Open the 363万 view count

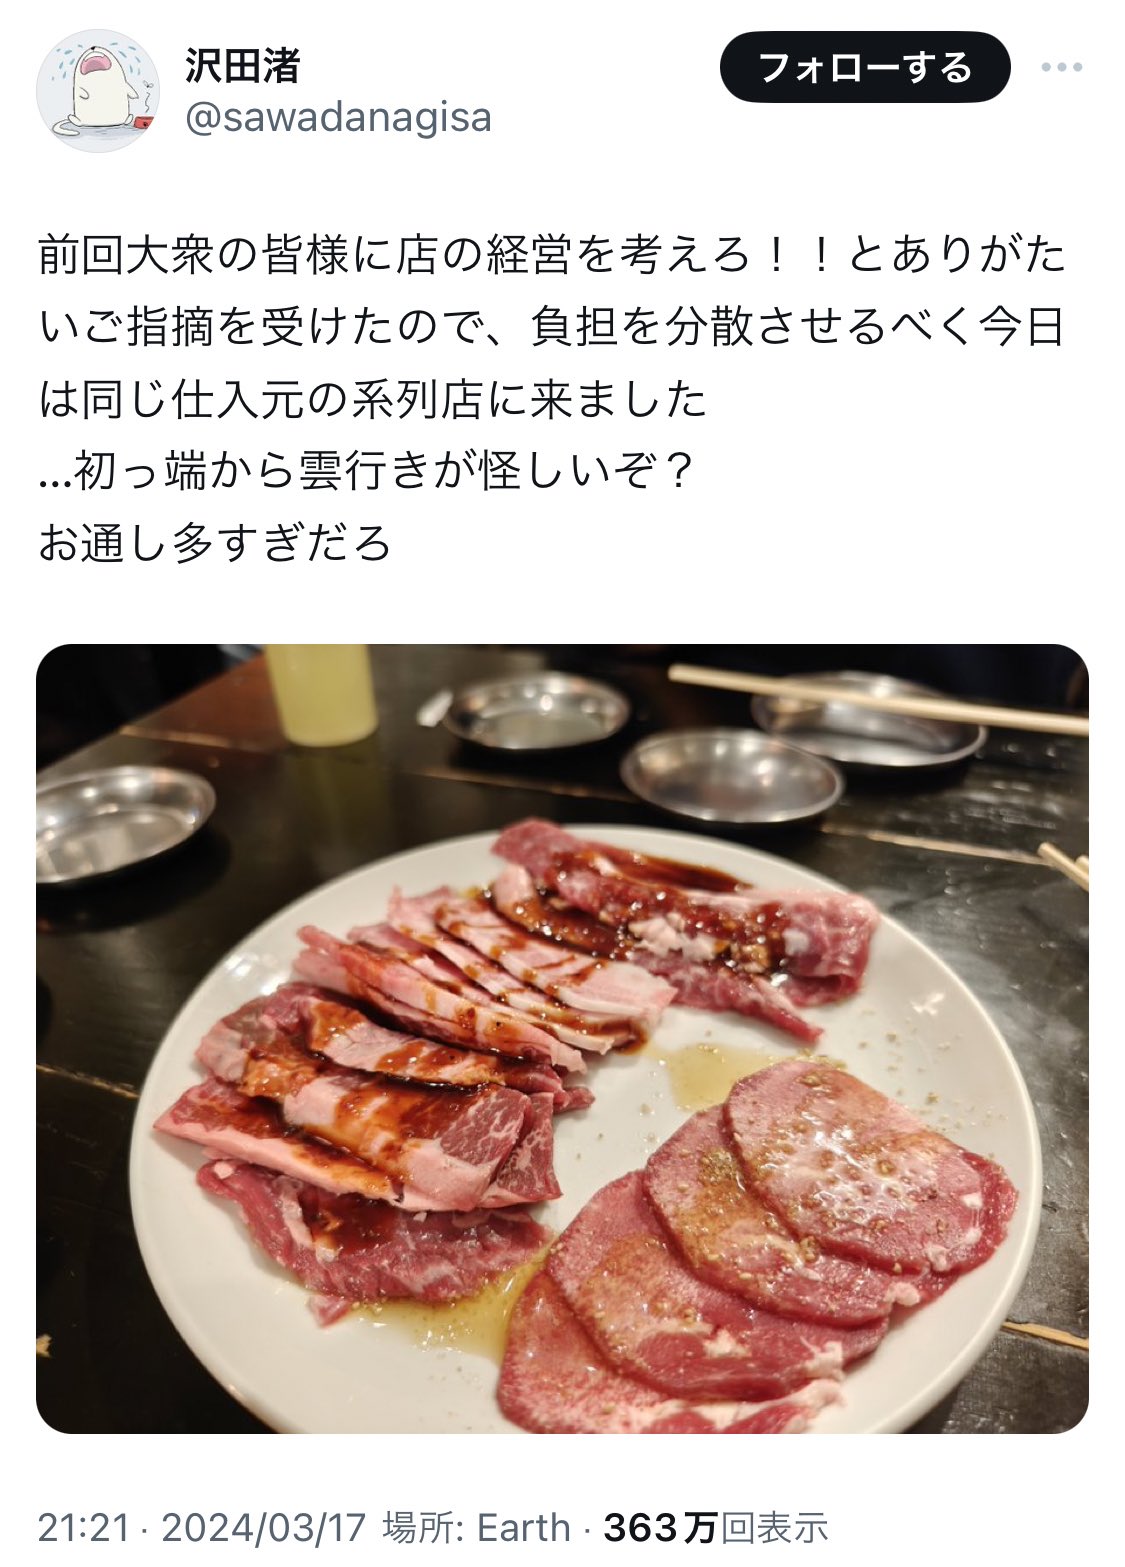pyautogui.click(x=660, y=1527)
